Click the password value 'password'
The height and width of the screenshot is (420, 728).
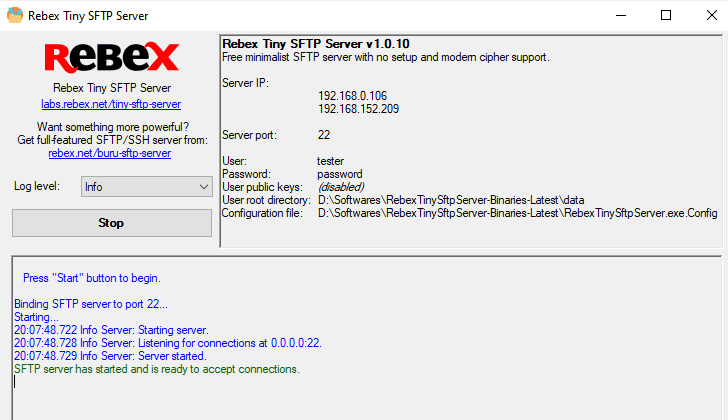[x=340, y=174]
